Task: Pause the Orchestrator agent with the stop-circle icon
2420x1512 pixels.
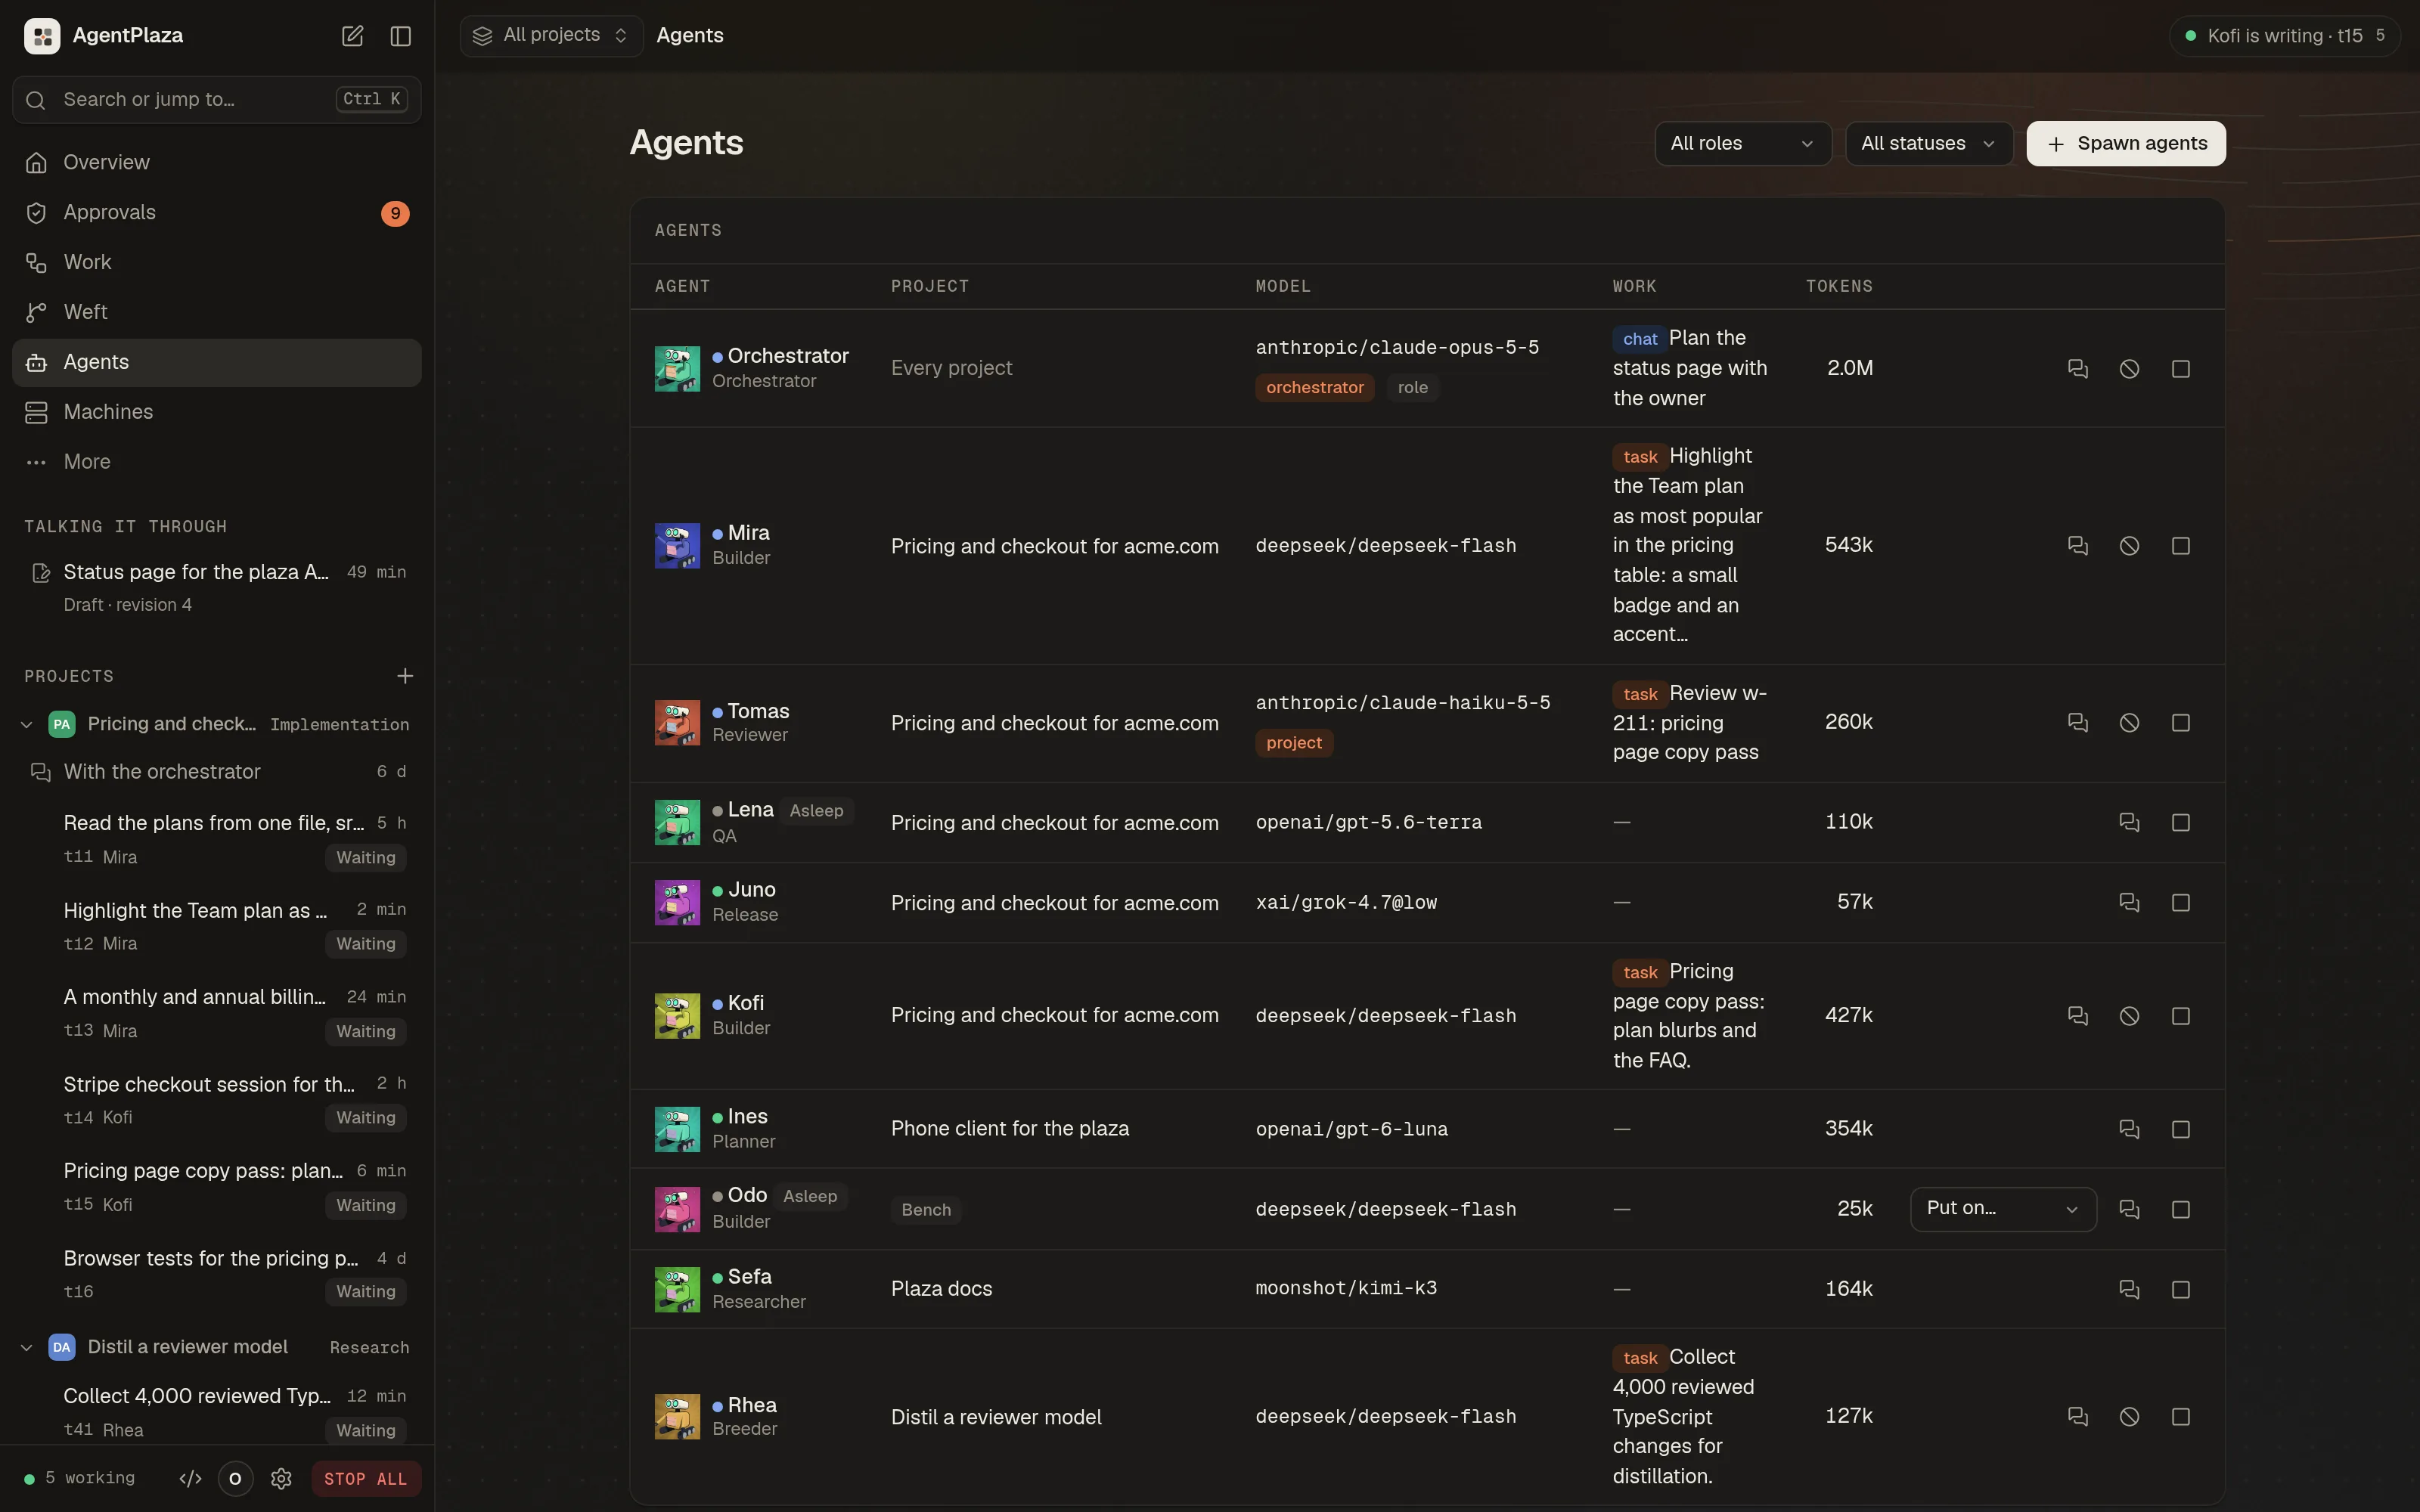Action: coord(2129,369)
